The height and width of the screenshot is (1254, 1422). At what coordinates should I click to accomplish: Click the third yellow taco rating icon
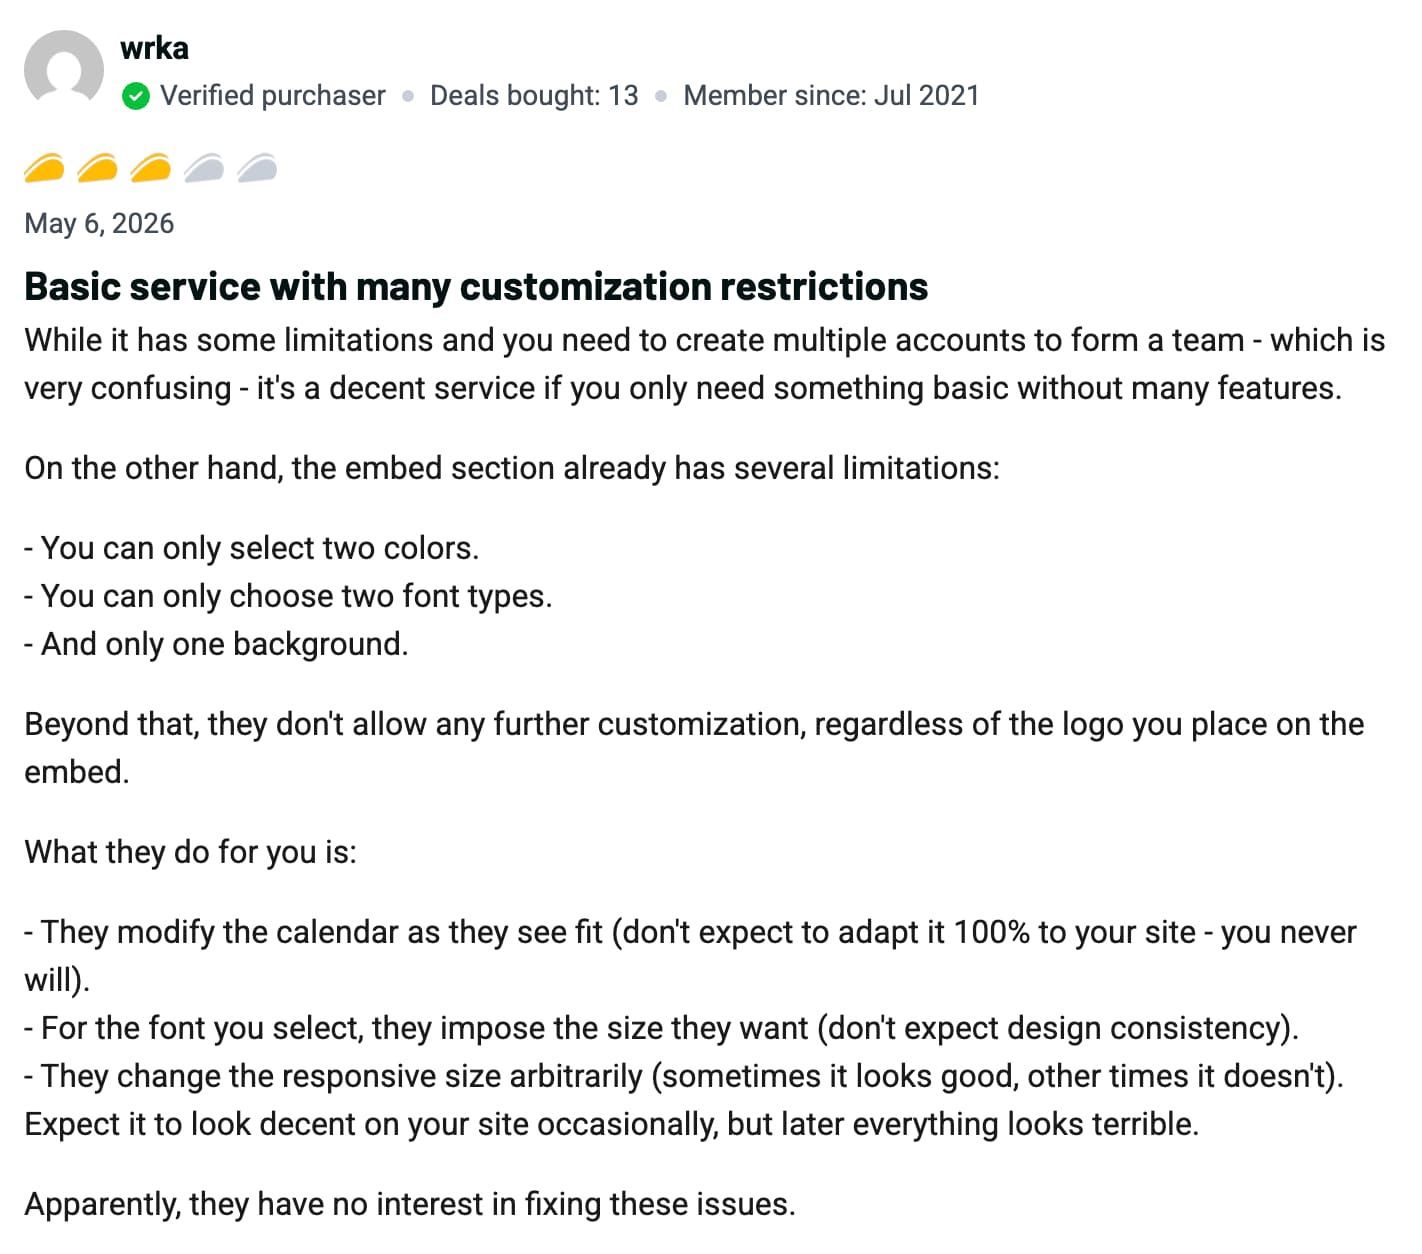point(151,168)
